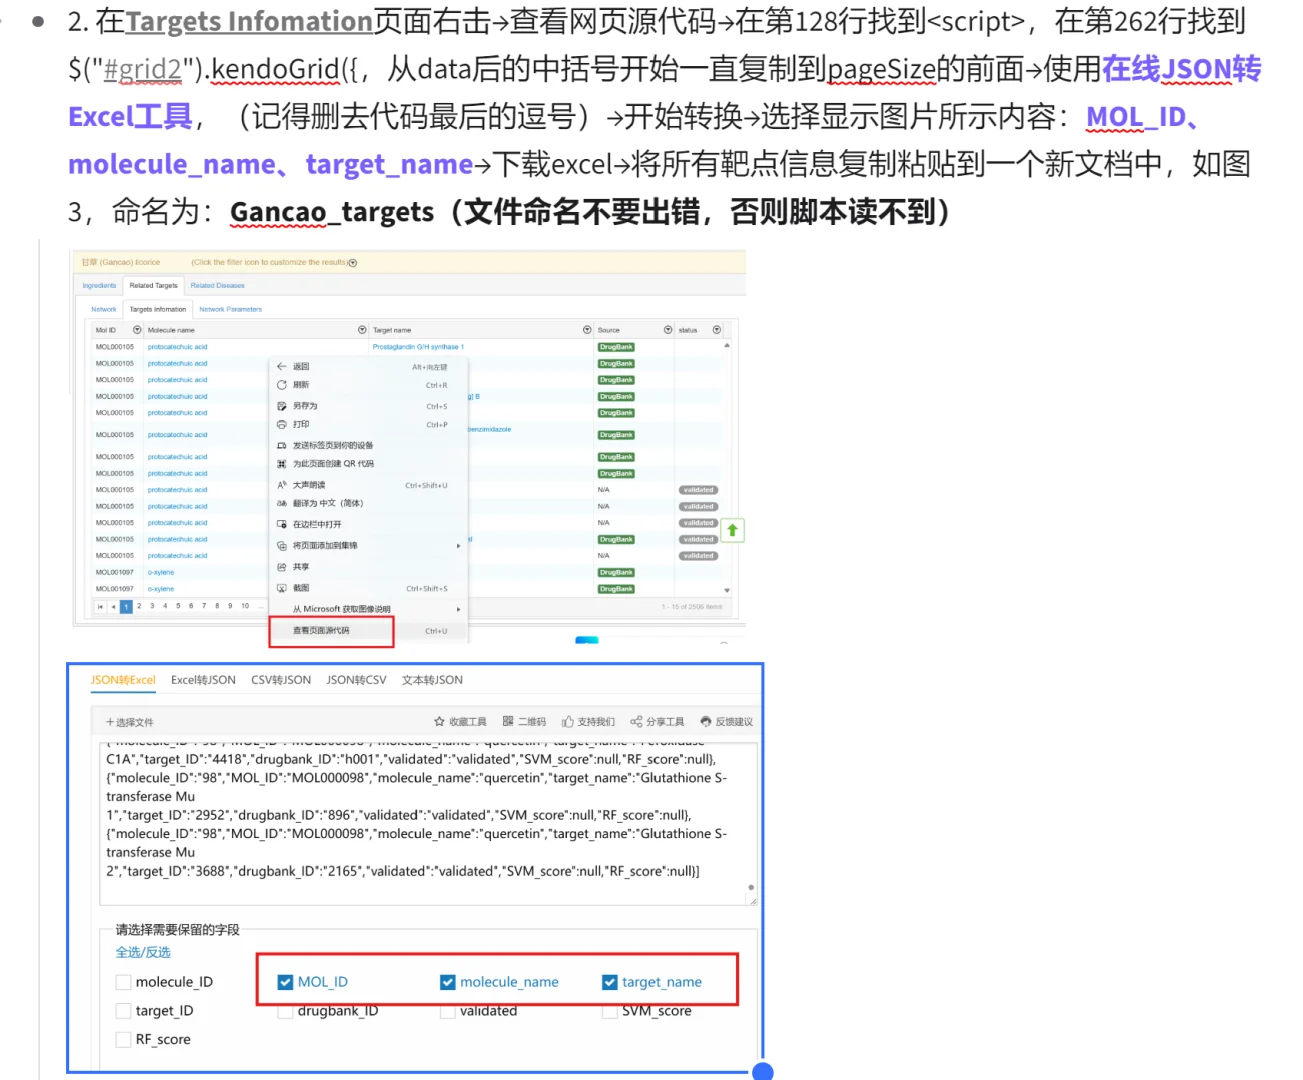Open 收藏工具 star icon on converter toolbar

pos(440,721)
